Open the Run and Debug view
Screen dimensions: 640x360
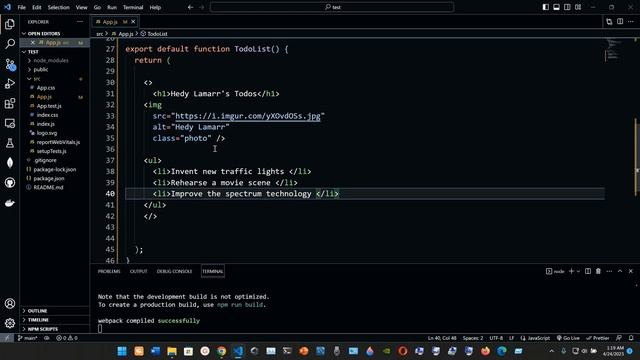click(10, 84)
